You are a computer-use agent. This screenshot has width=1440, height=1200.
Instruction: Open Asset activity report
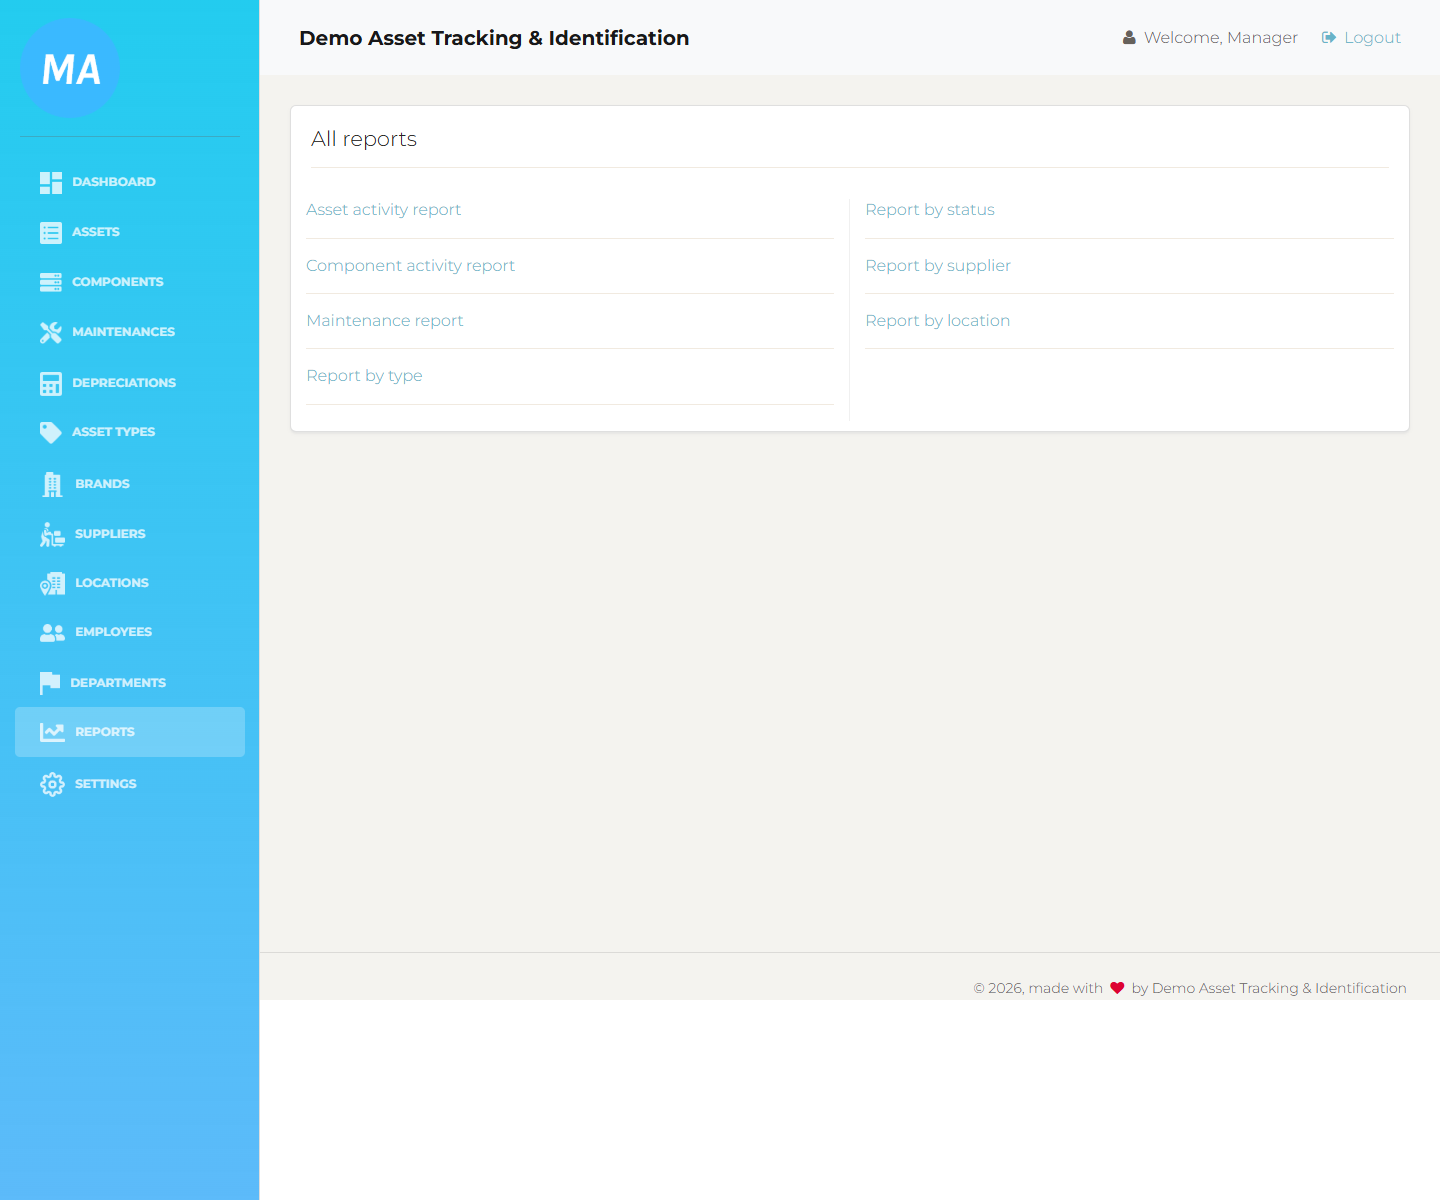(384, 210)
